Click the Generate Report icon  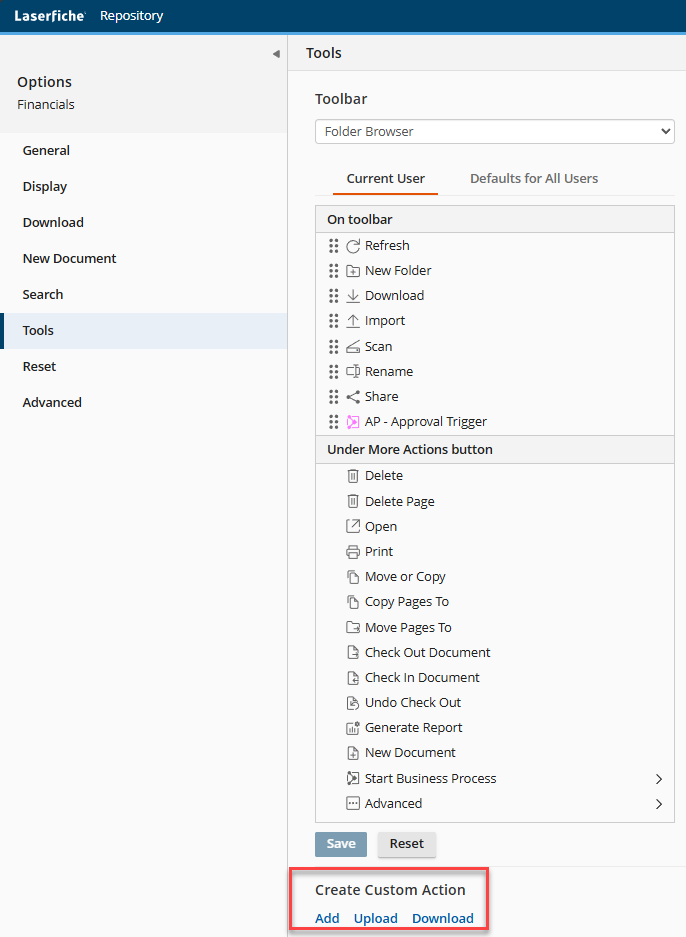click(352, 728)
